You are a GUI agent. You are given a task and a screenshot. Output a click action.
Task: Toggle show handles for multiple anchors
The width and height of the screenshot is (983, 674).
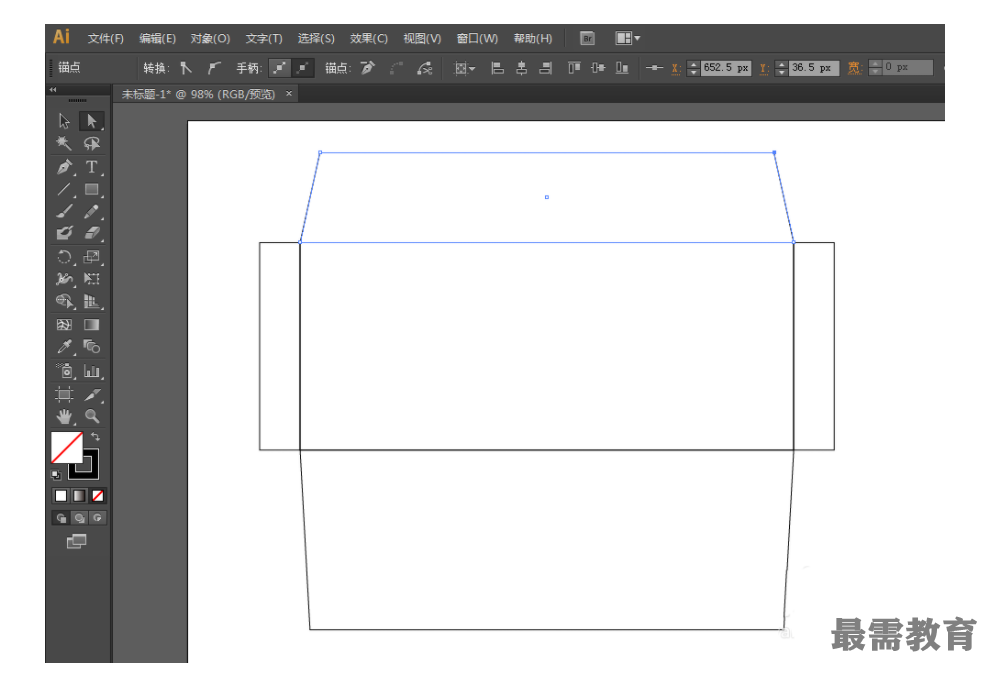(280, 68)
